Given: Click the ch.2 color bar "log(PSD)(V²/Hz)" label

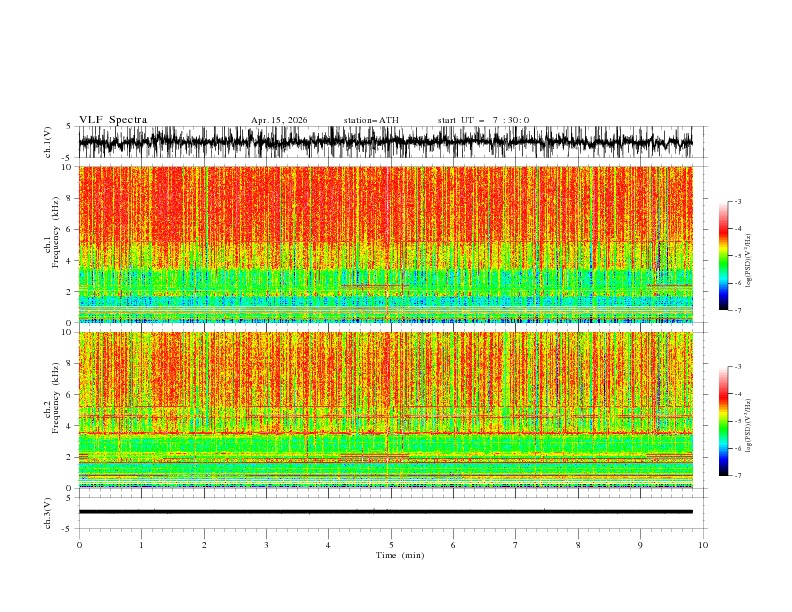Looking at the screenshot, I should pyautogui.click(x=749, y=426).
